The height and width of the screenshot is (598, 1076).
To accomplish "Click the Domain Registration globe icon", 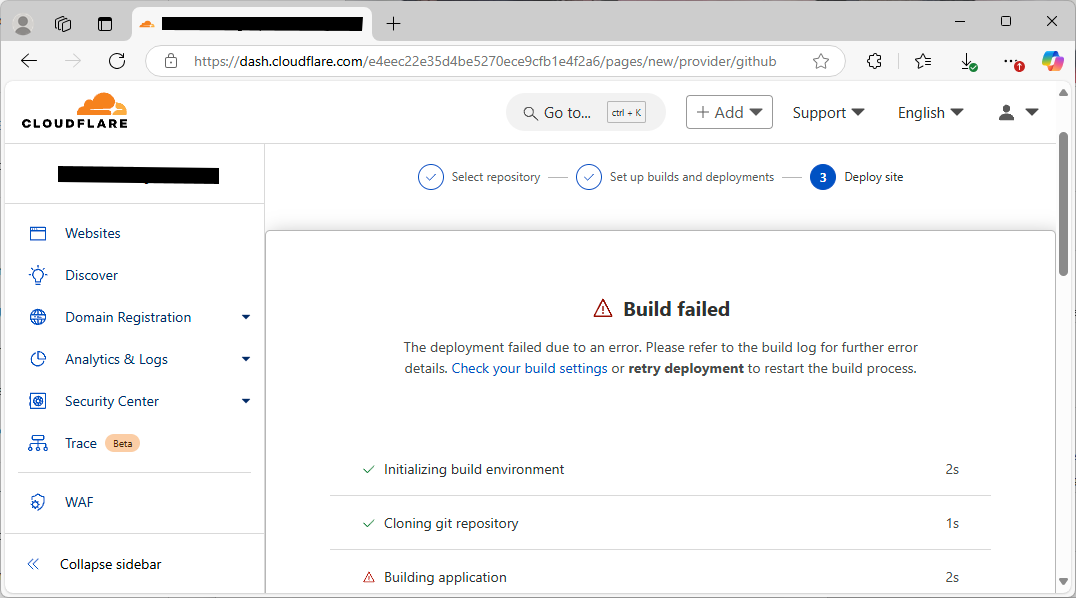I will (37, 316).
